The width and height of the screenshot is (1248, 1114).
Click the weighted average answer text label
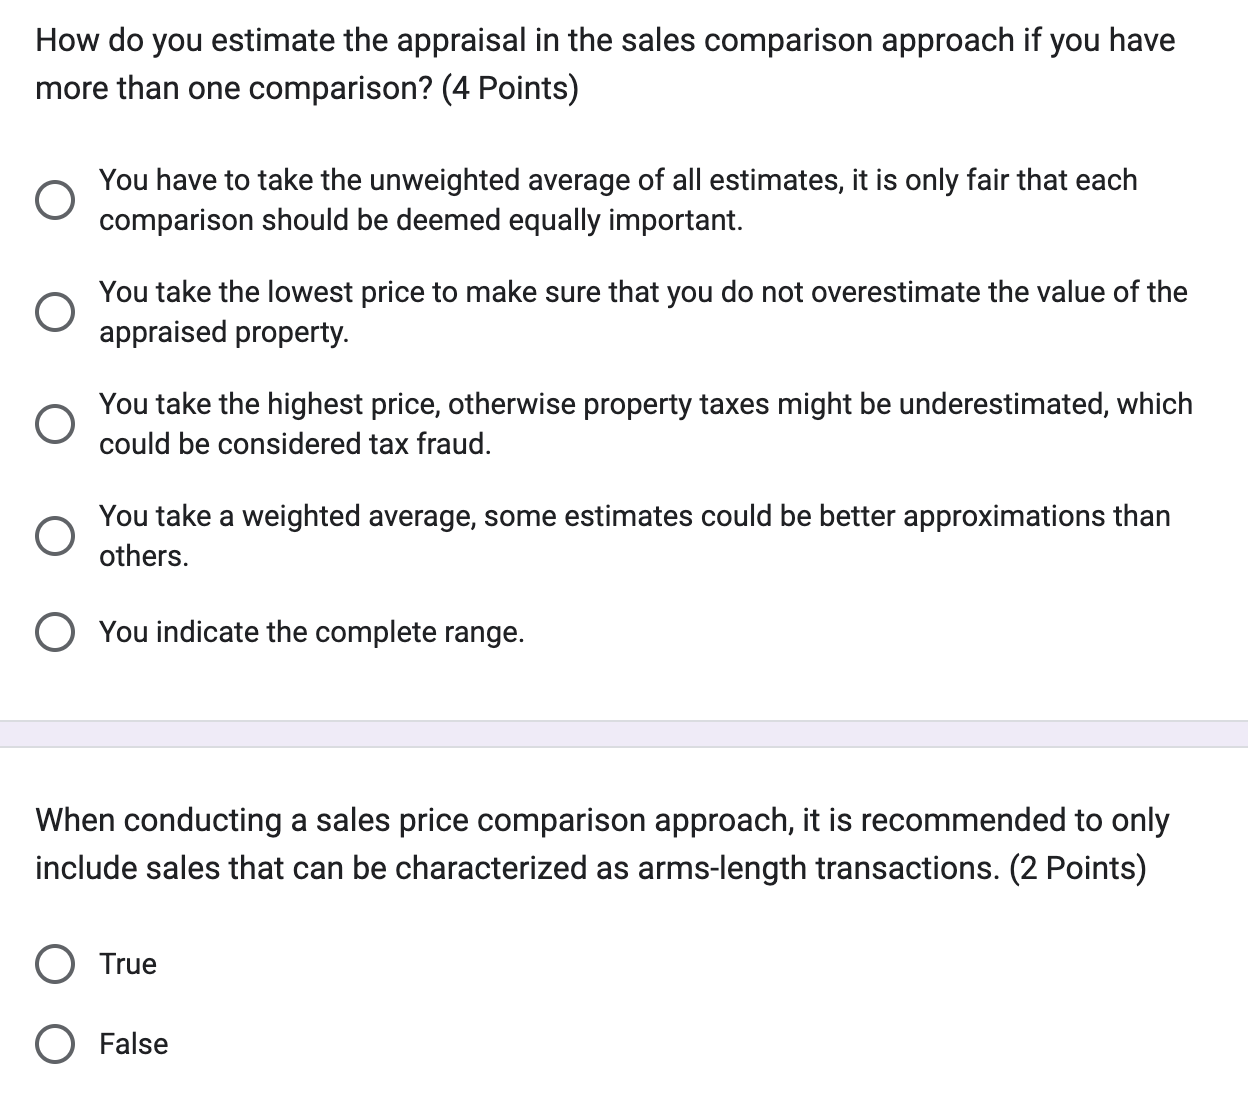(x=634, y=536)
